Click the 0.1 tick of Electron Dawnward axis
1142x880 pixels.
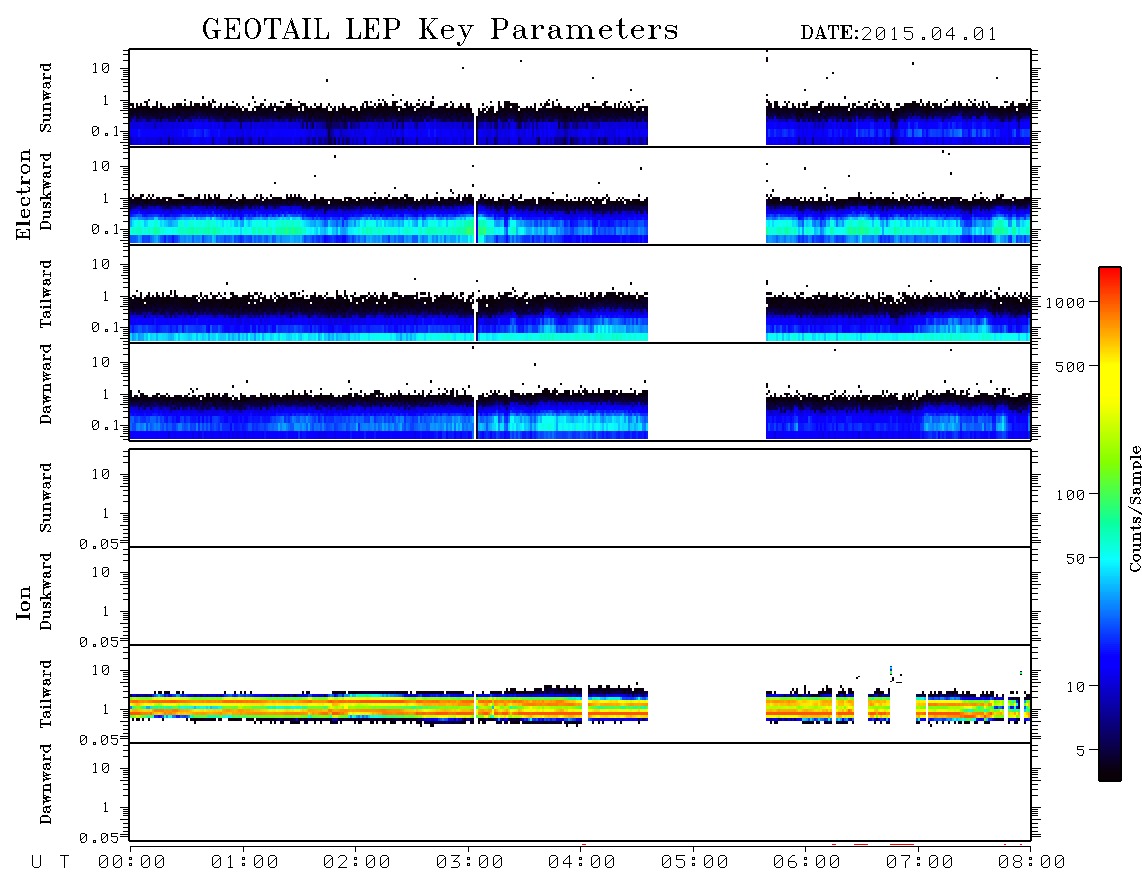tap(106, 425)
